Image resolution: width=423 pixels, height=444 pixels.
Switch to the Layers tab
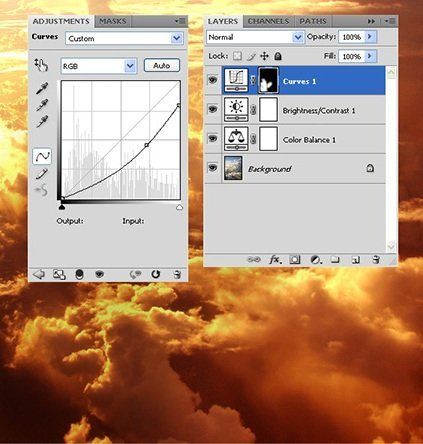coord(223,21)
